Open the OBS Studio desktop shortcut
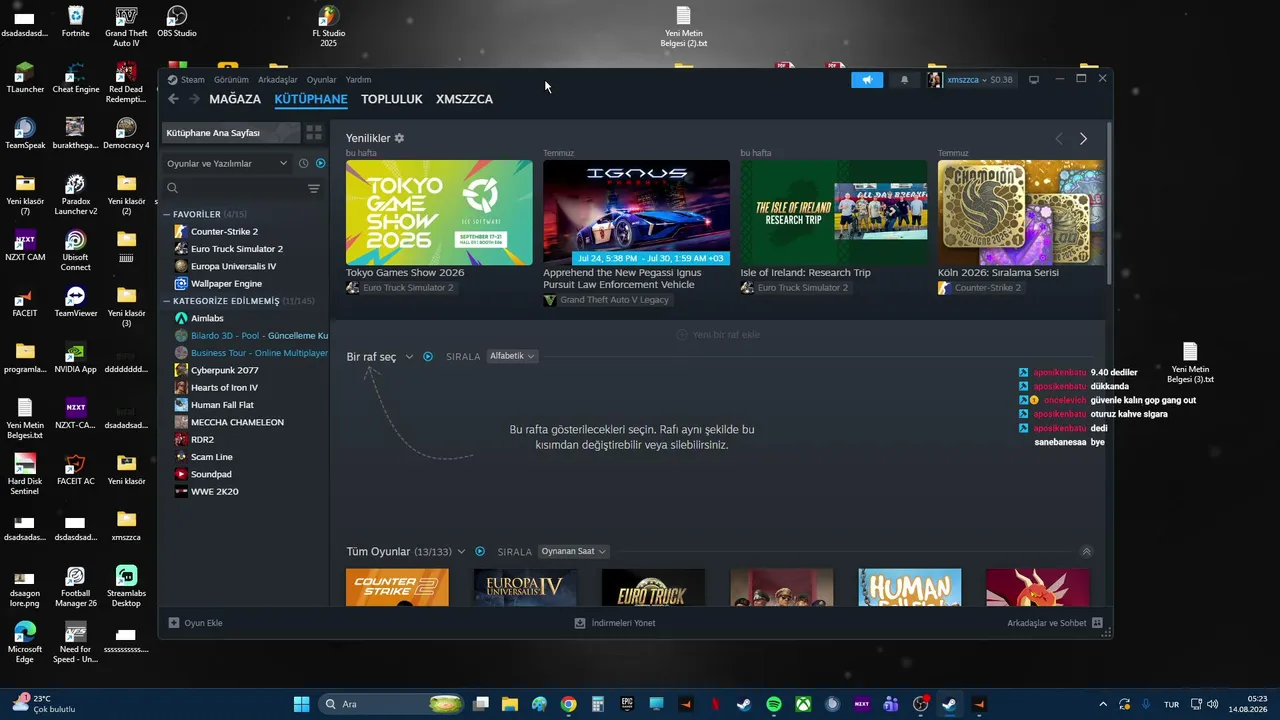This screenshot has width=1280, height=720. click(177, 22)
